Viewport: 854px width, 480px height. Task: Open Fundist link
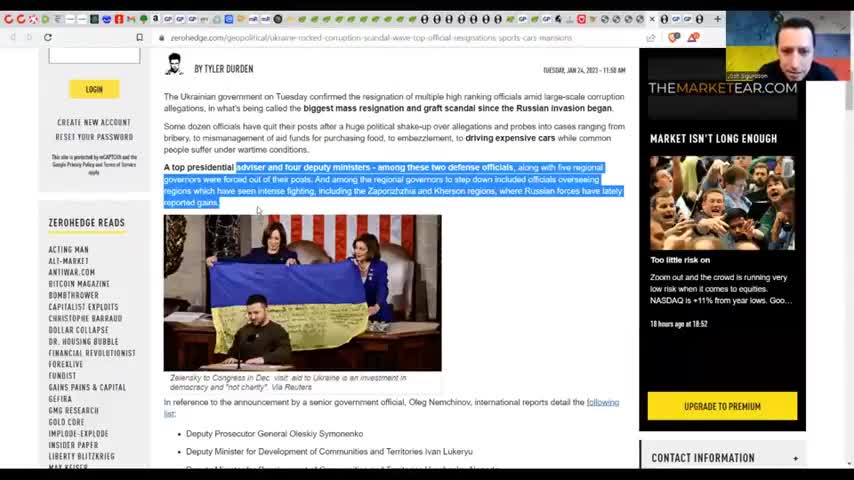[63, 376]
